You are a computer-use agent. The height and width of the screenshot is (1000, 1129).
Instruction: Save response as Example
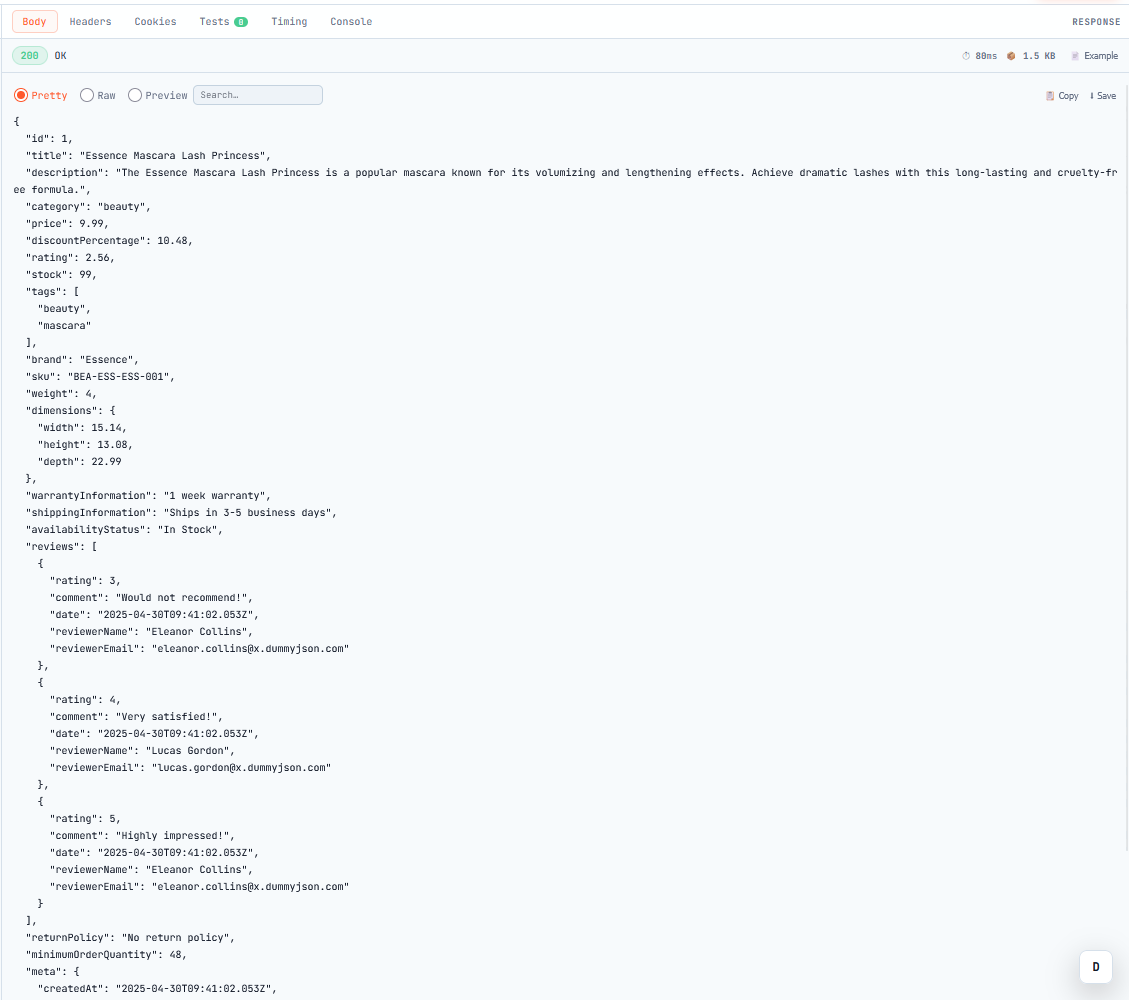point(1094,55)
